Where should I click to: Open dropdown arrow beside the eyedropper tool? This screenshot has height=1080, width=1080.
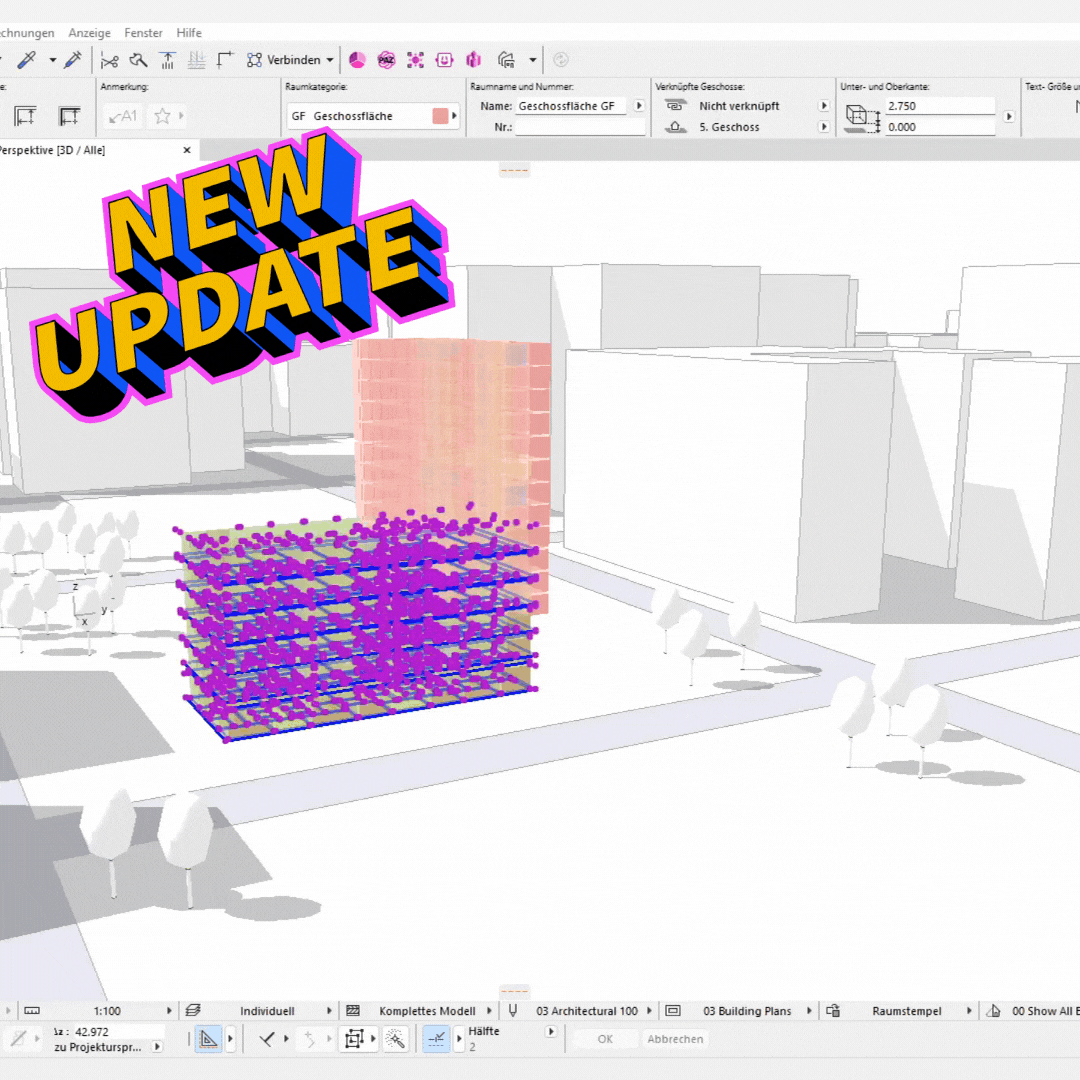[x=52, y=61]
